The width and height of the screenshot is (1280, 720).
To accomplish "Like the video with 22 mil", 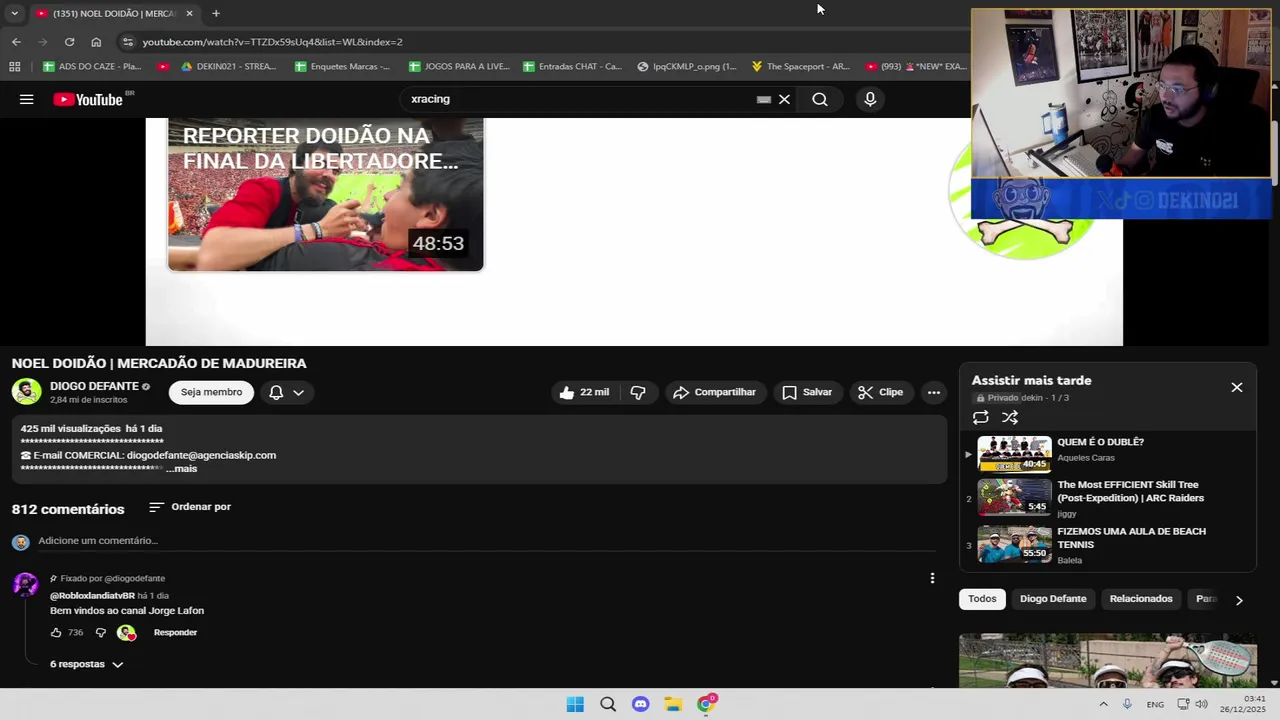I will (584, 392).
